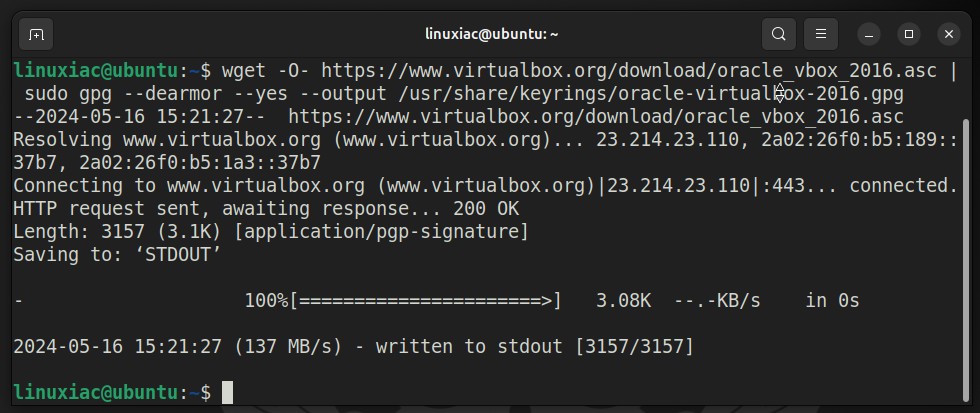Click the '200 OK' response text
Image resolution: width=980 pixels, height=413 pixels.
[x=486, y=209]
